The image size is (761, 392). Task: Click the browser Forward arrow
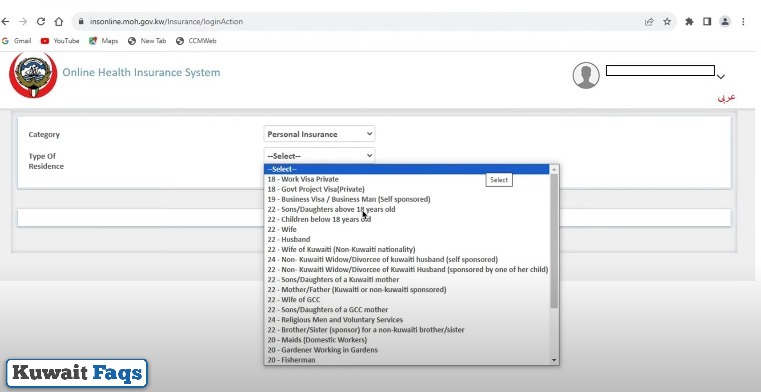tap(23, 21)
